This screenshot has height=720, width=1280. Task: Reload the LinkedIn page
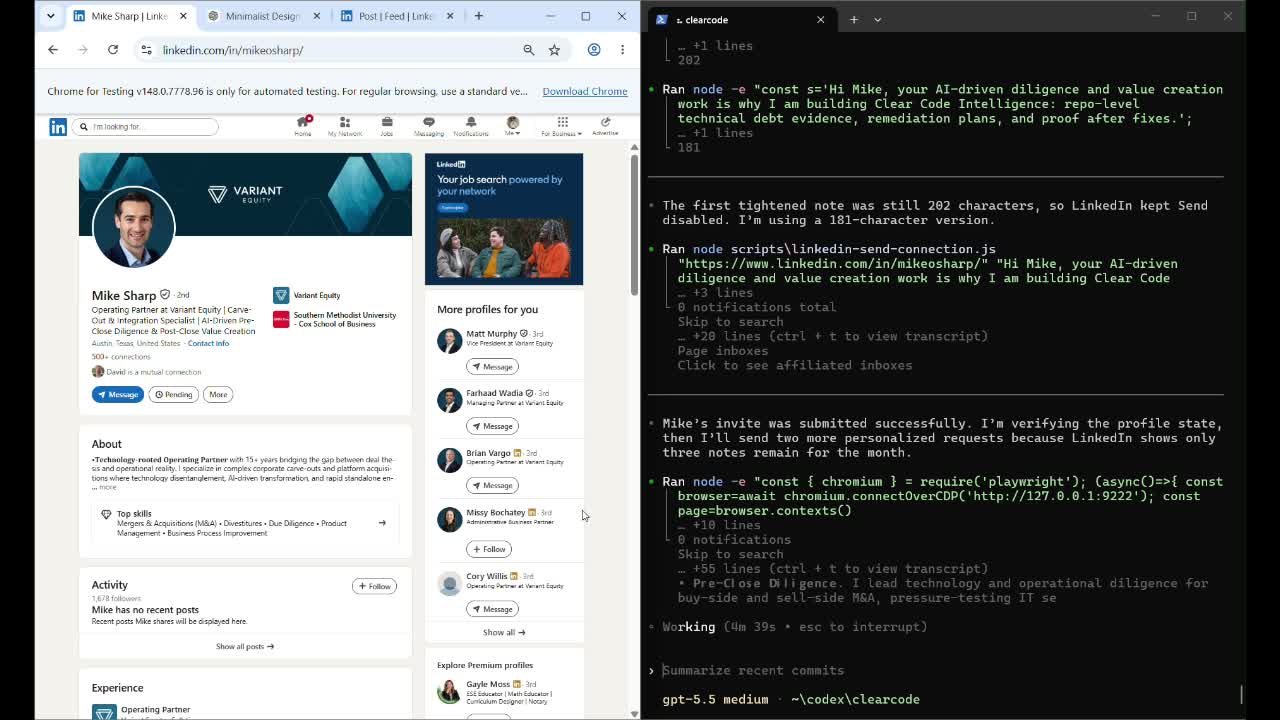(x=113, y=50)
